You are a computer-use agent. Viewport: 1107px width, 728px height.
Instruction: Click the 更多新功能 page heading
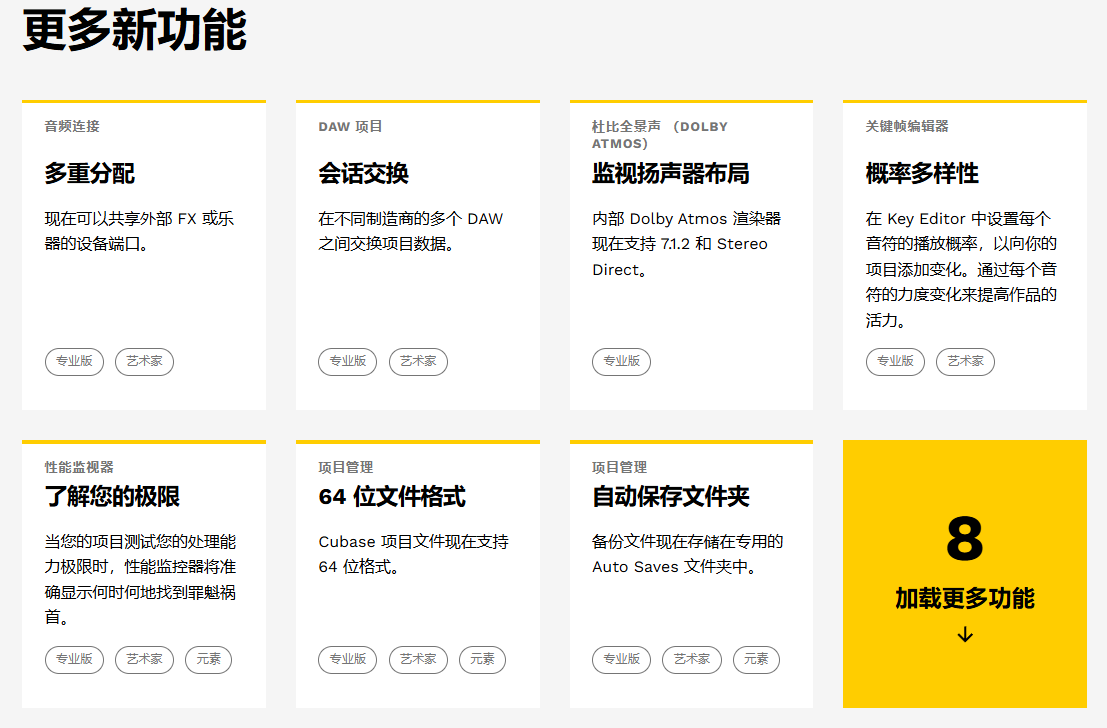pyautogui.click(x=135, y=31)
